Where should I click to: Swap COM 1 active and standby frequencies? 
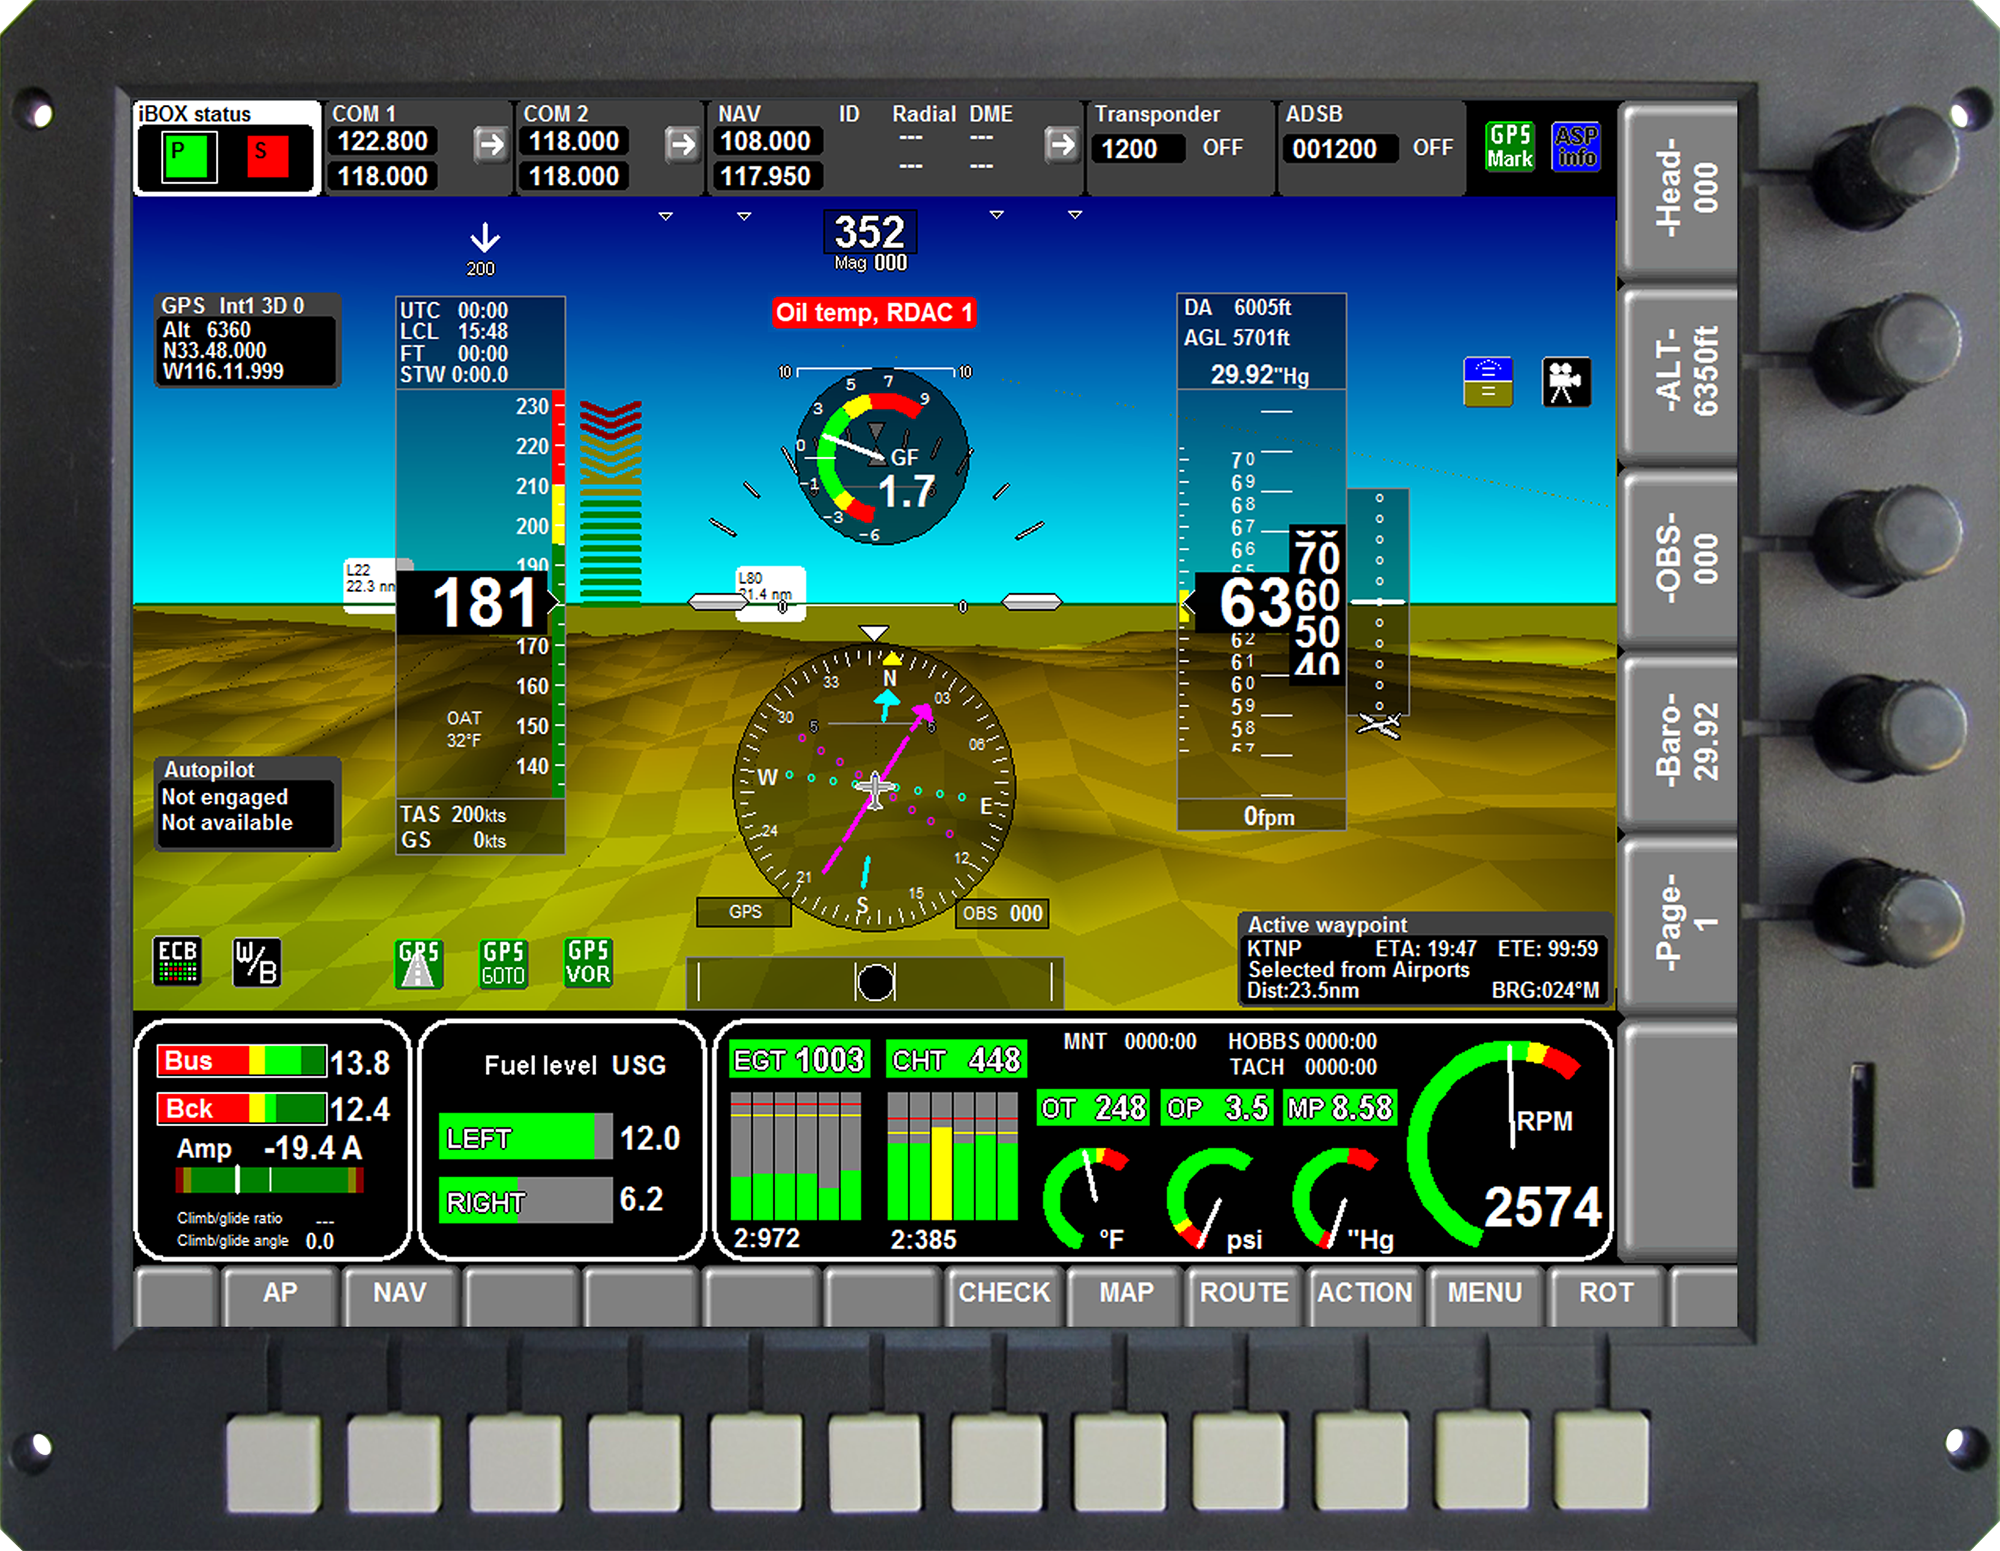[490, 145]
